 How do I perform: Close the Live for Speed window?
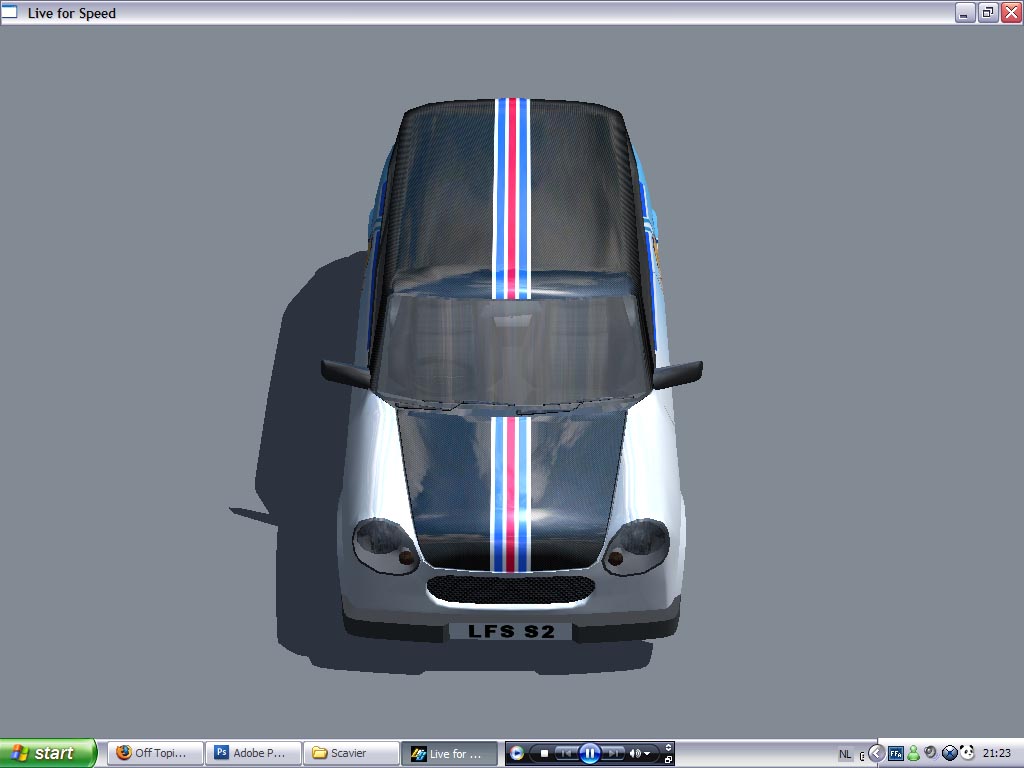point(1011,12)
